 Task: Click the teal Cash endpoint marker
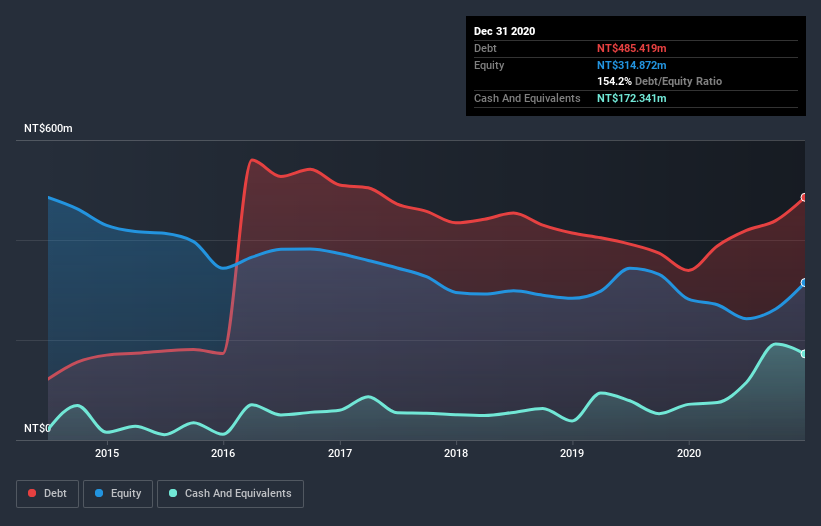tap(804, 354)
